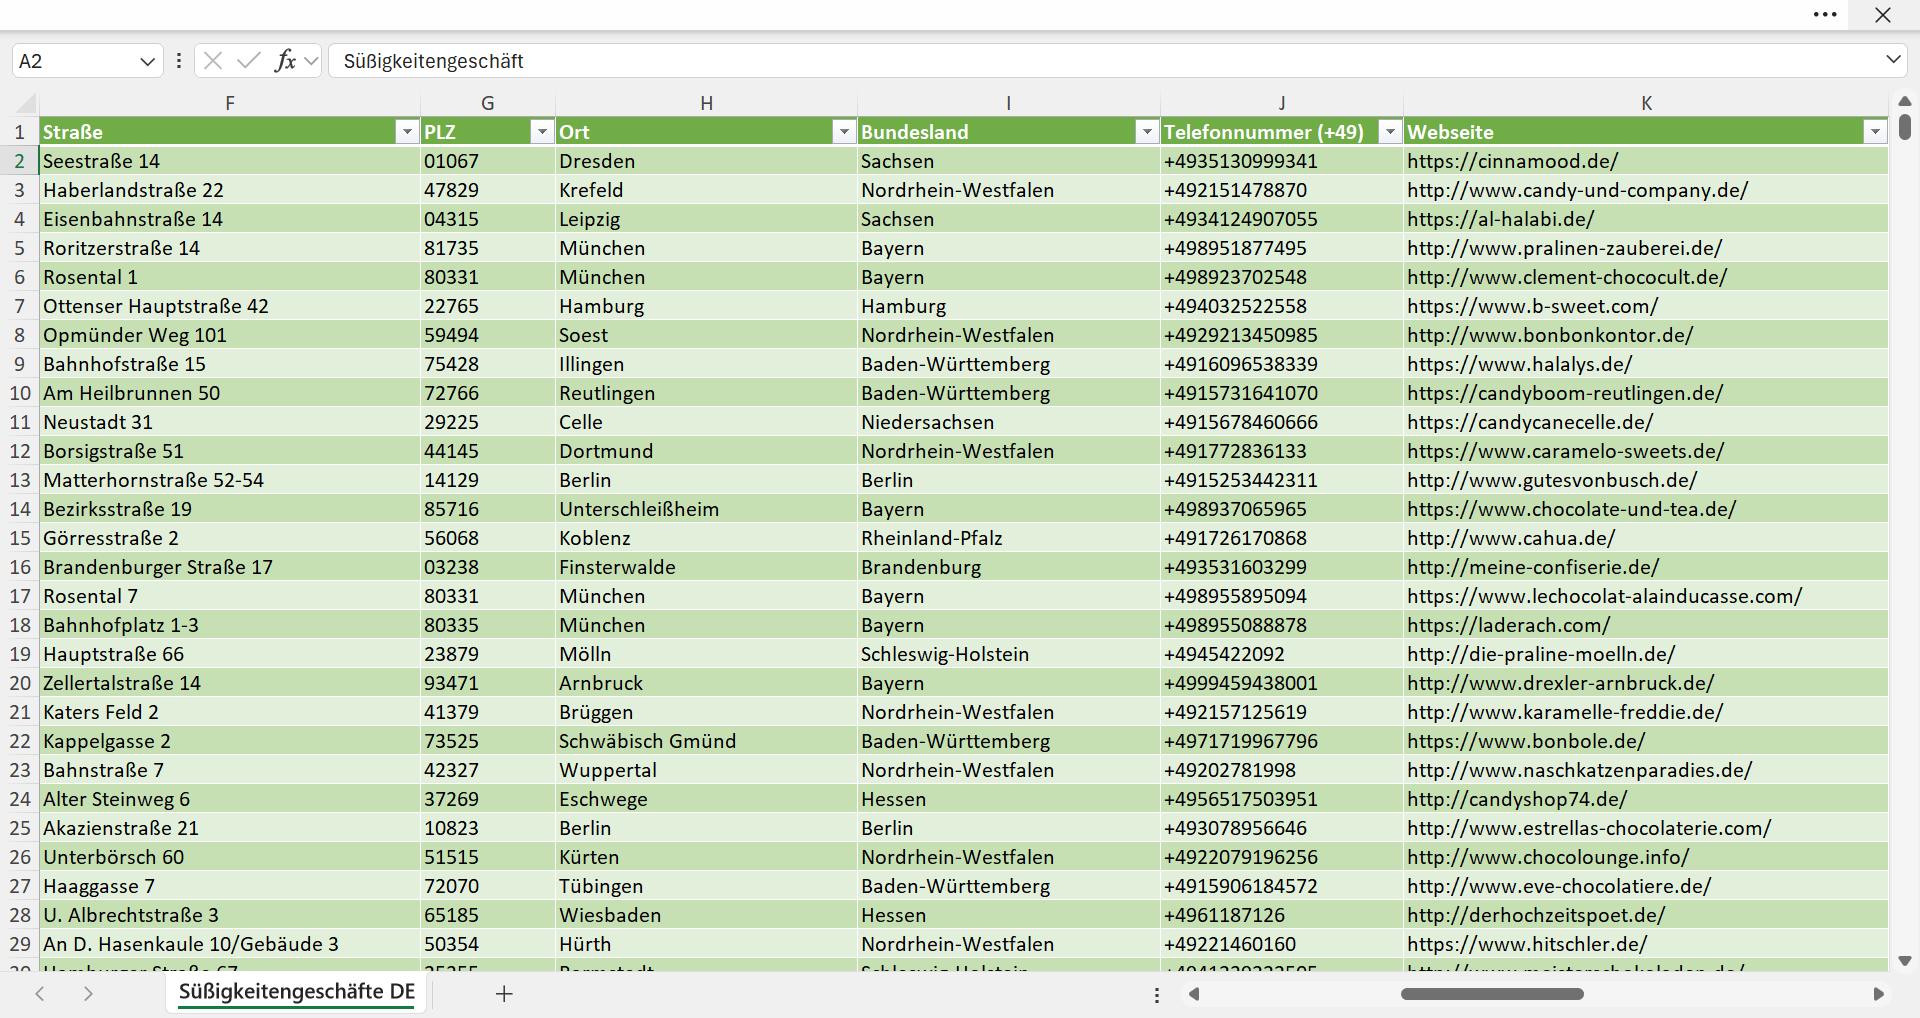Open the Webseite column filter dropdown

(1874, 132)
